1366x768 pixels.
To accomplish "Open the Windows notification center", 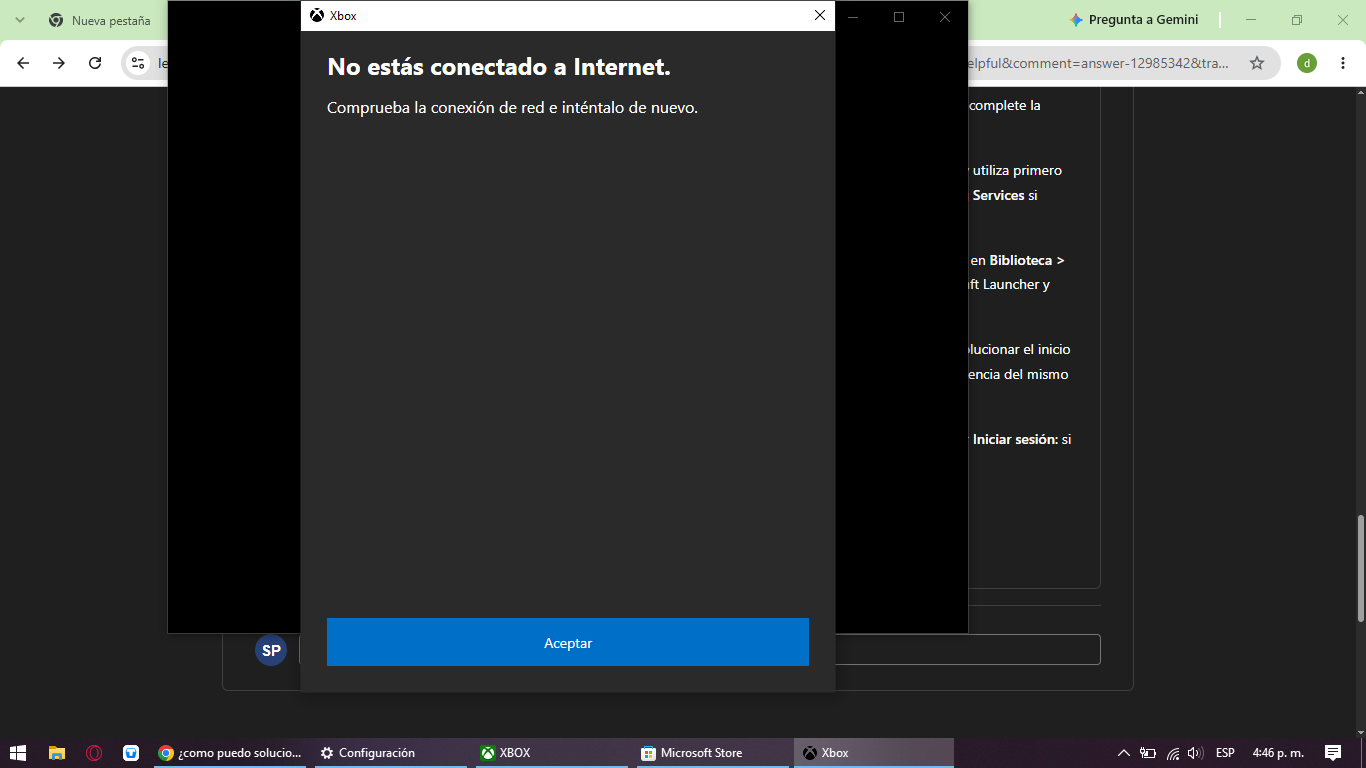I will (1333, 753).
